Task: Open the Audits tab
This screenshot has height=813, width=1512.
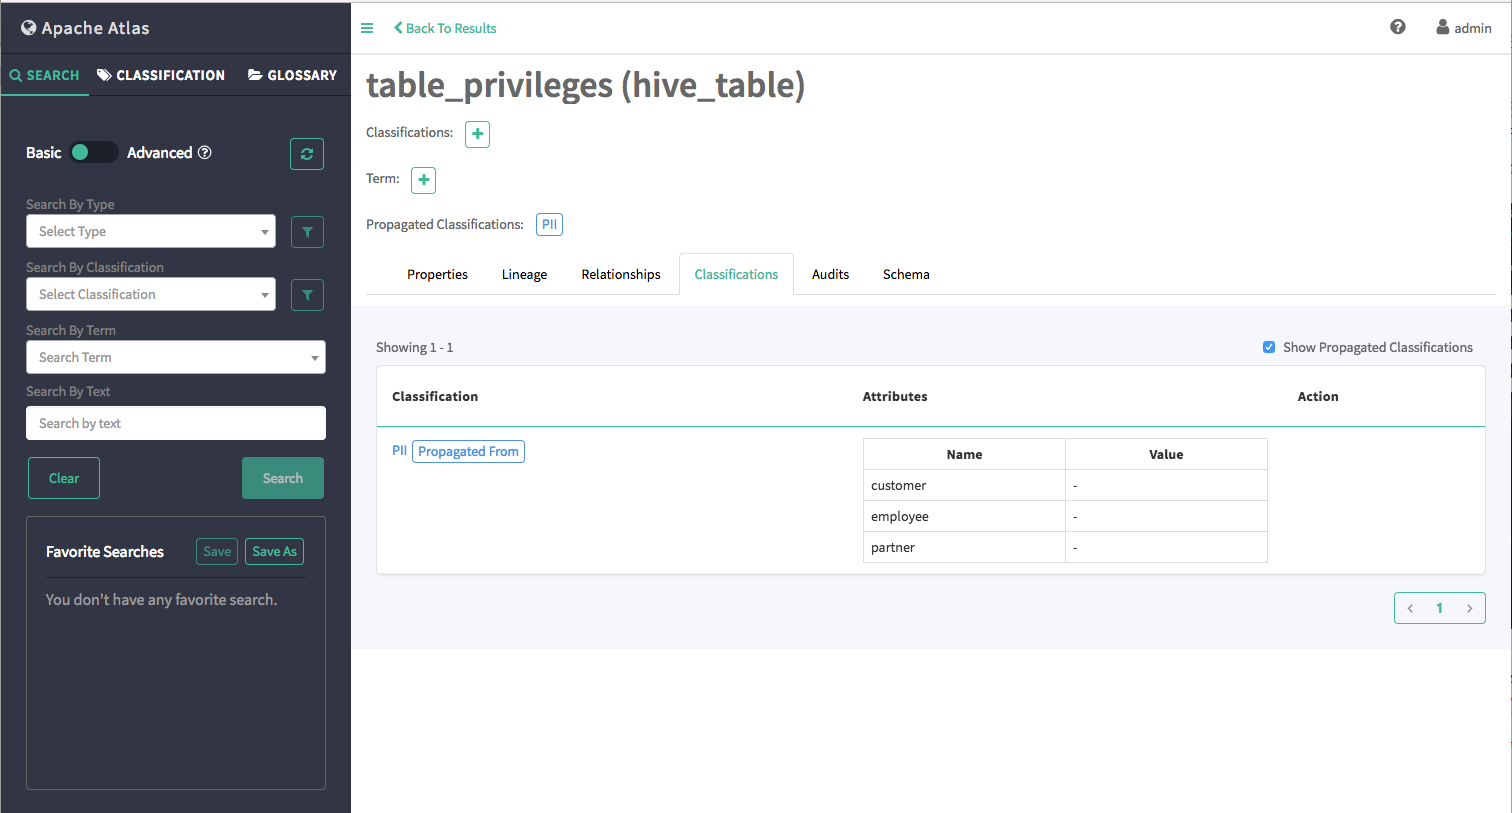Action: click(x=830, y=274)
